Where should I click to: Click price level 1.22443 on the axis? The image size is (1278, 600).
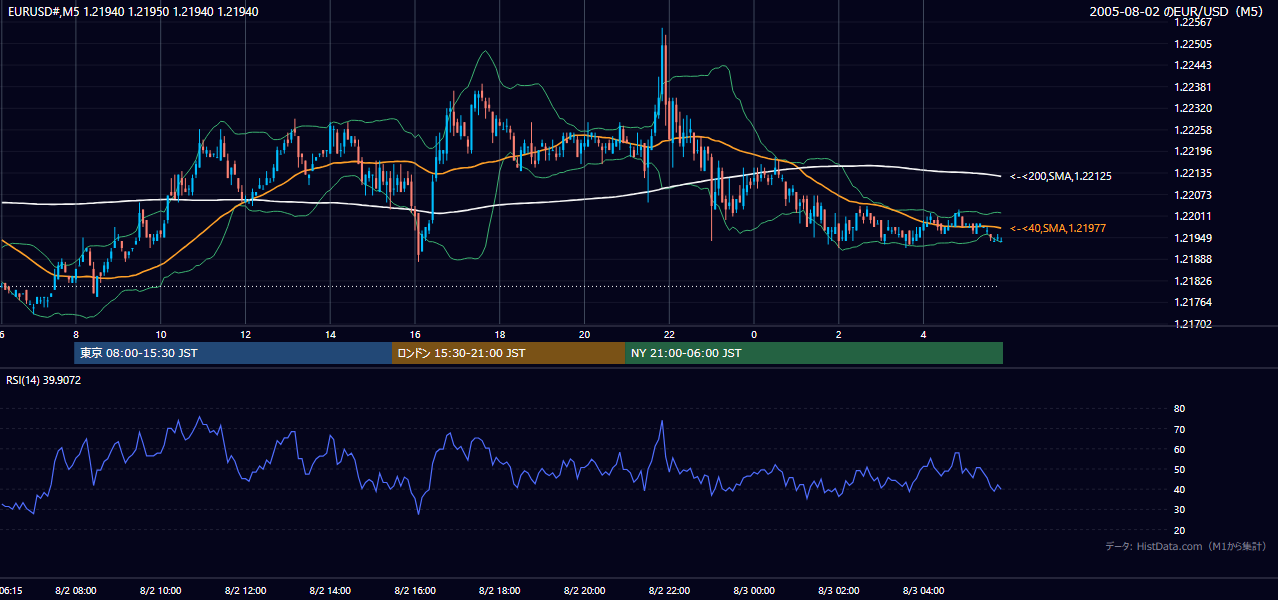(x=1193, y=65)
